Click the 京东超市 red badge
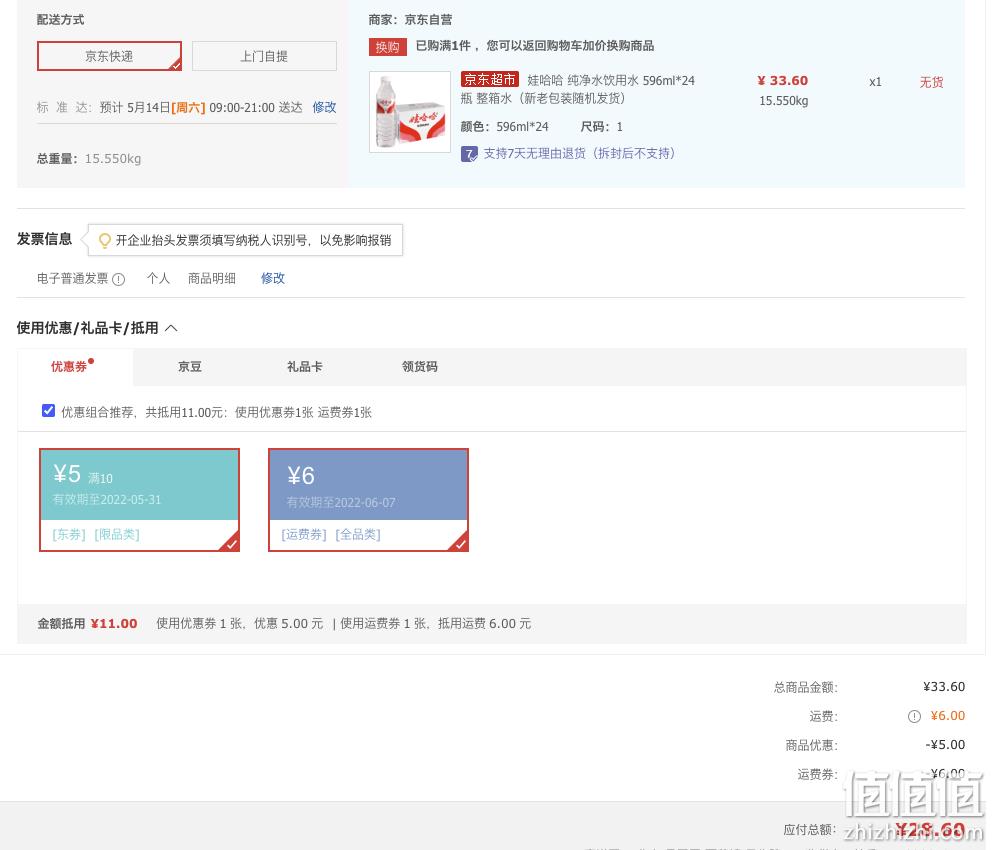 (490, 80)
